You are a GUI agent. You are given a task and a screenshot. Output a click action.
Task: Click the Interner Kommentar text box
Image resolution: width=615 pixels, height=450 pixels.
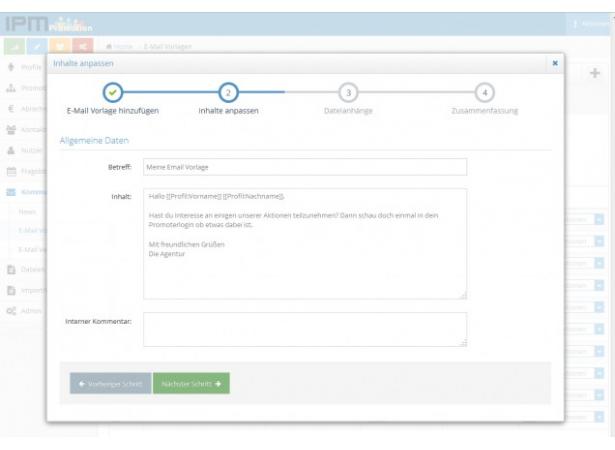point(303,329)
